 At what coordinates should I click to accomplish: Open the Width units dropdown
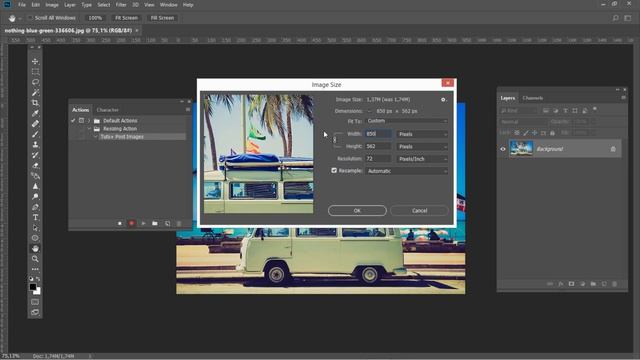tap(422, 134)
